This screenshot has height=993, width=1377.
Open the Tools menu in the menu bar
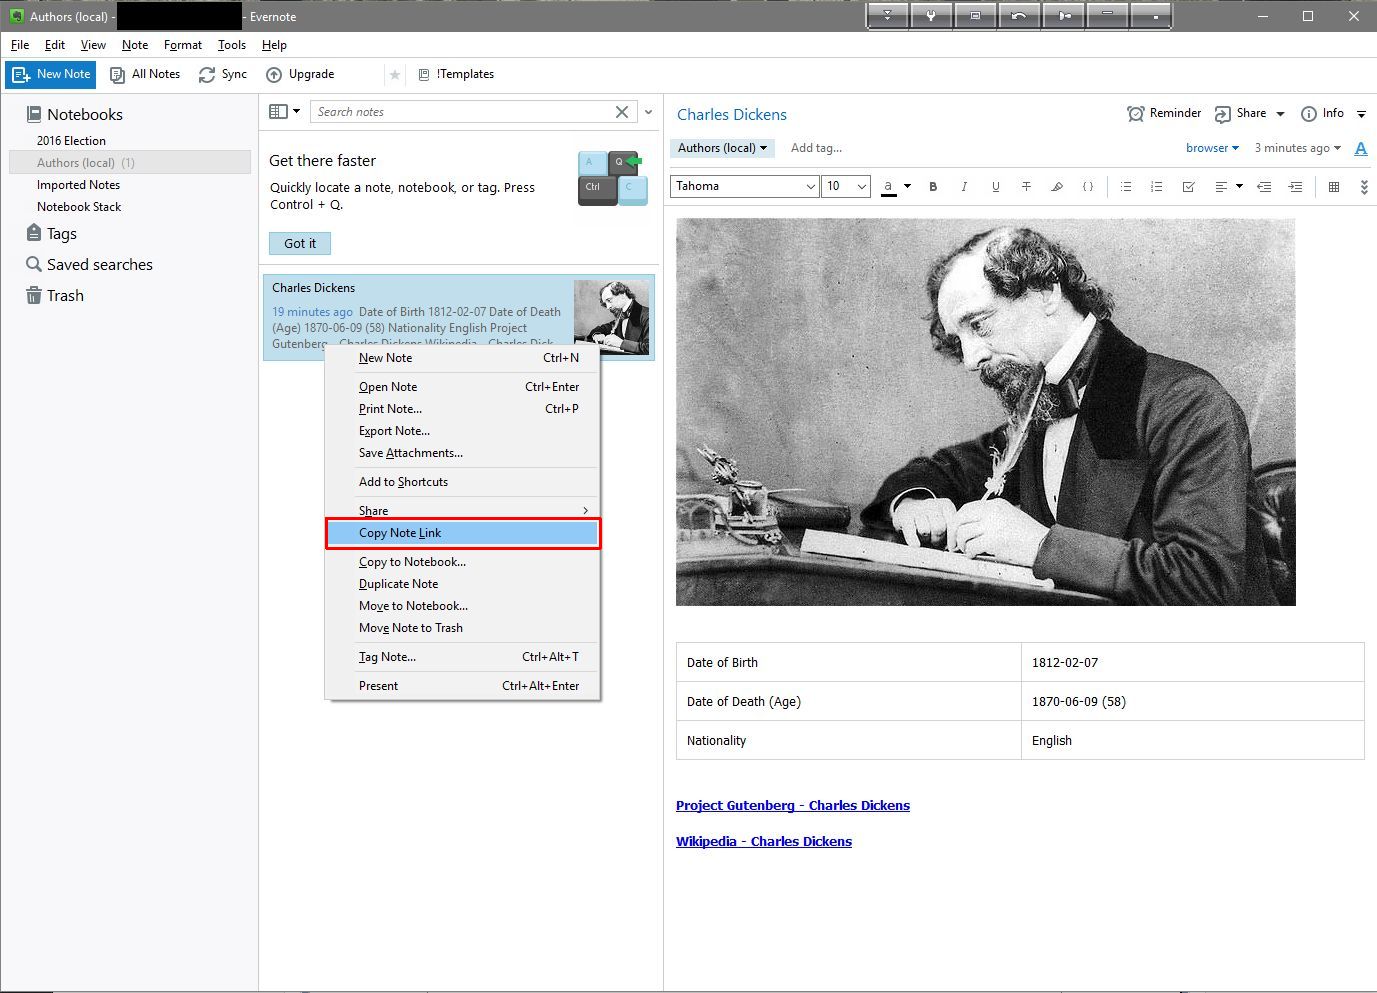coord(232,45)
